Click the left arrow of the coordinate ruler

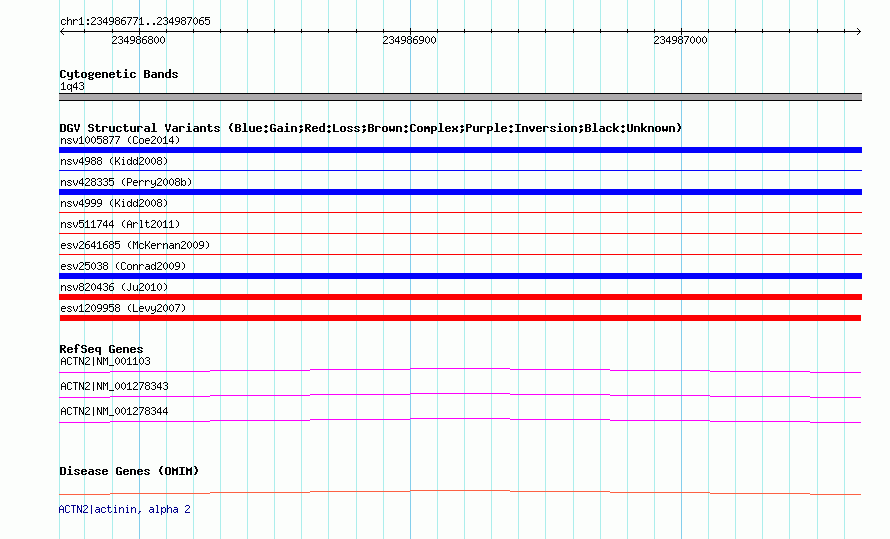tap(62, 31)
